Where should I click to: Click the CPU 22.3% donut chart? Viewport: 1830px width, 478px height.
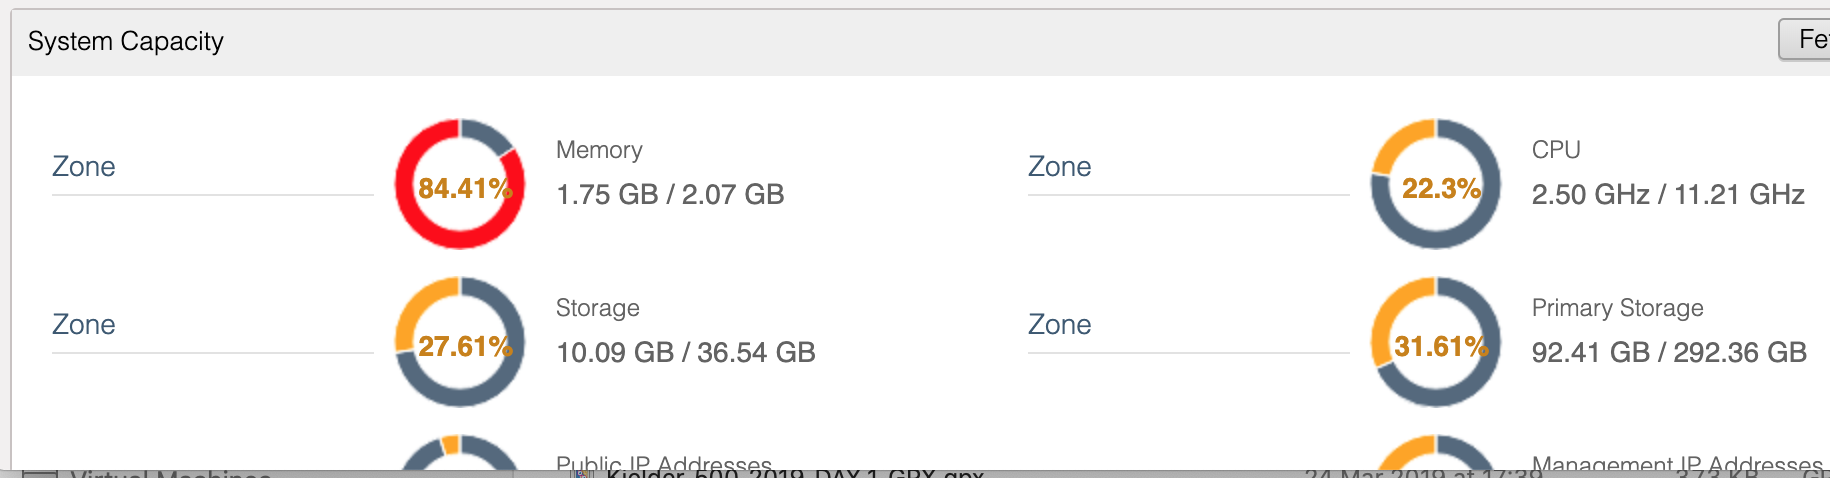(x=1436, y=184)
